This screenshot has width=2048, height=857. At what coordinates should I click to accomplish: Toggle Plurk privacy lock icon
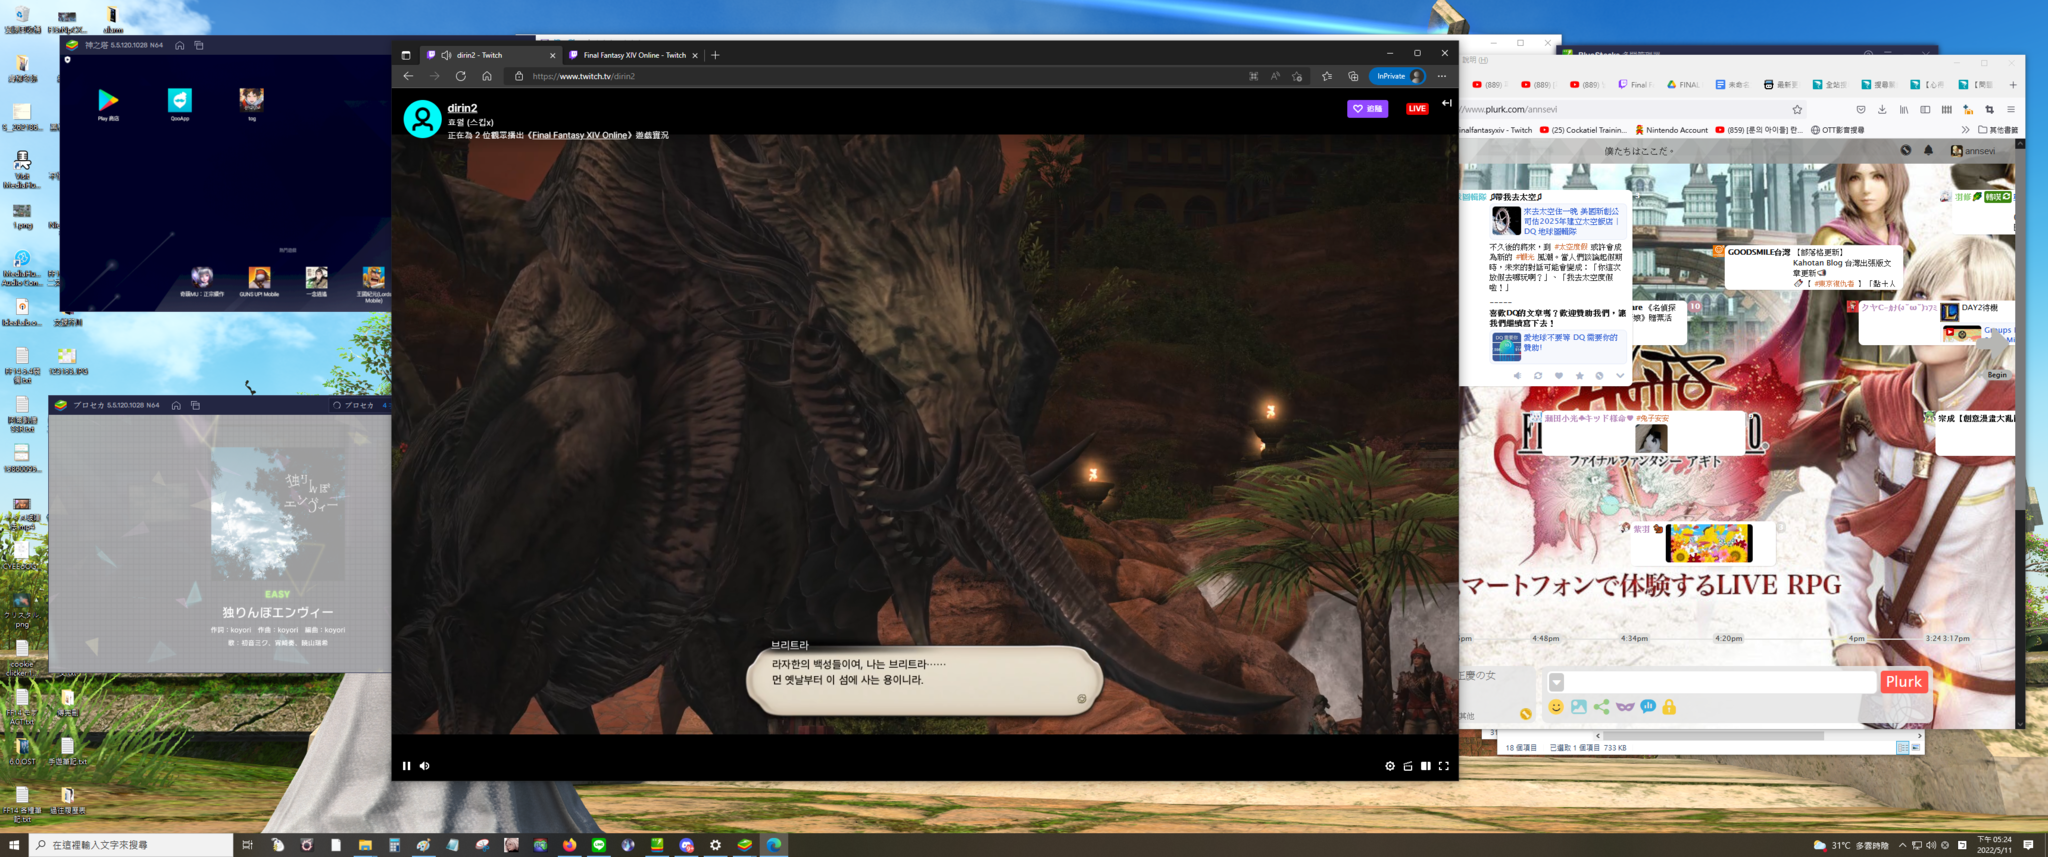[1669, 707]
